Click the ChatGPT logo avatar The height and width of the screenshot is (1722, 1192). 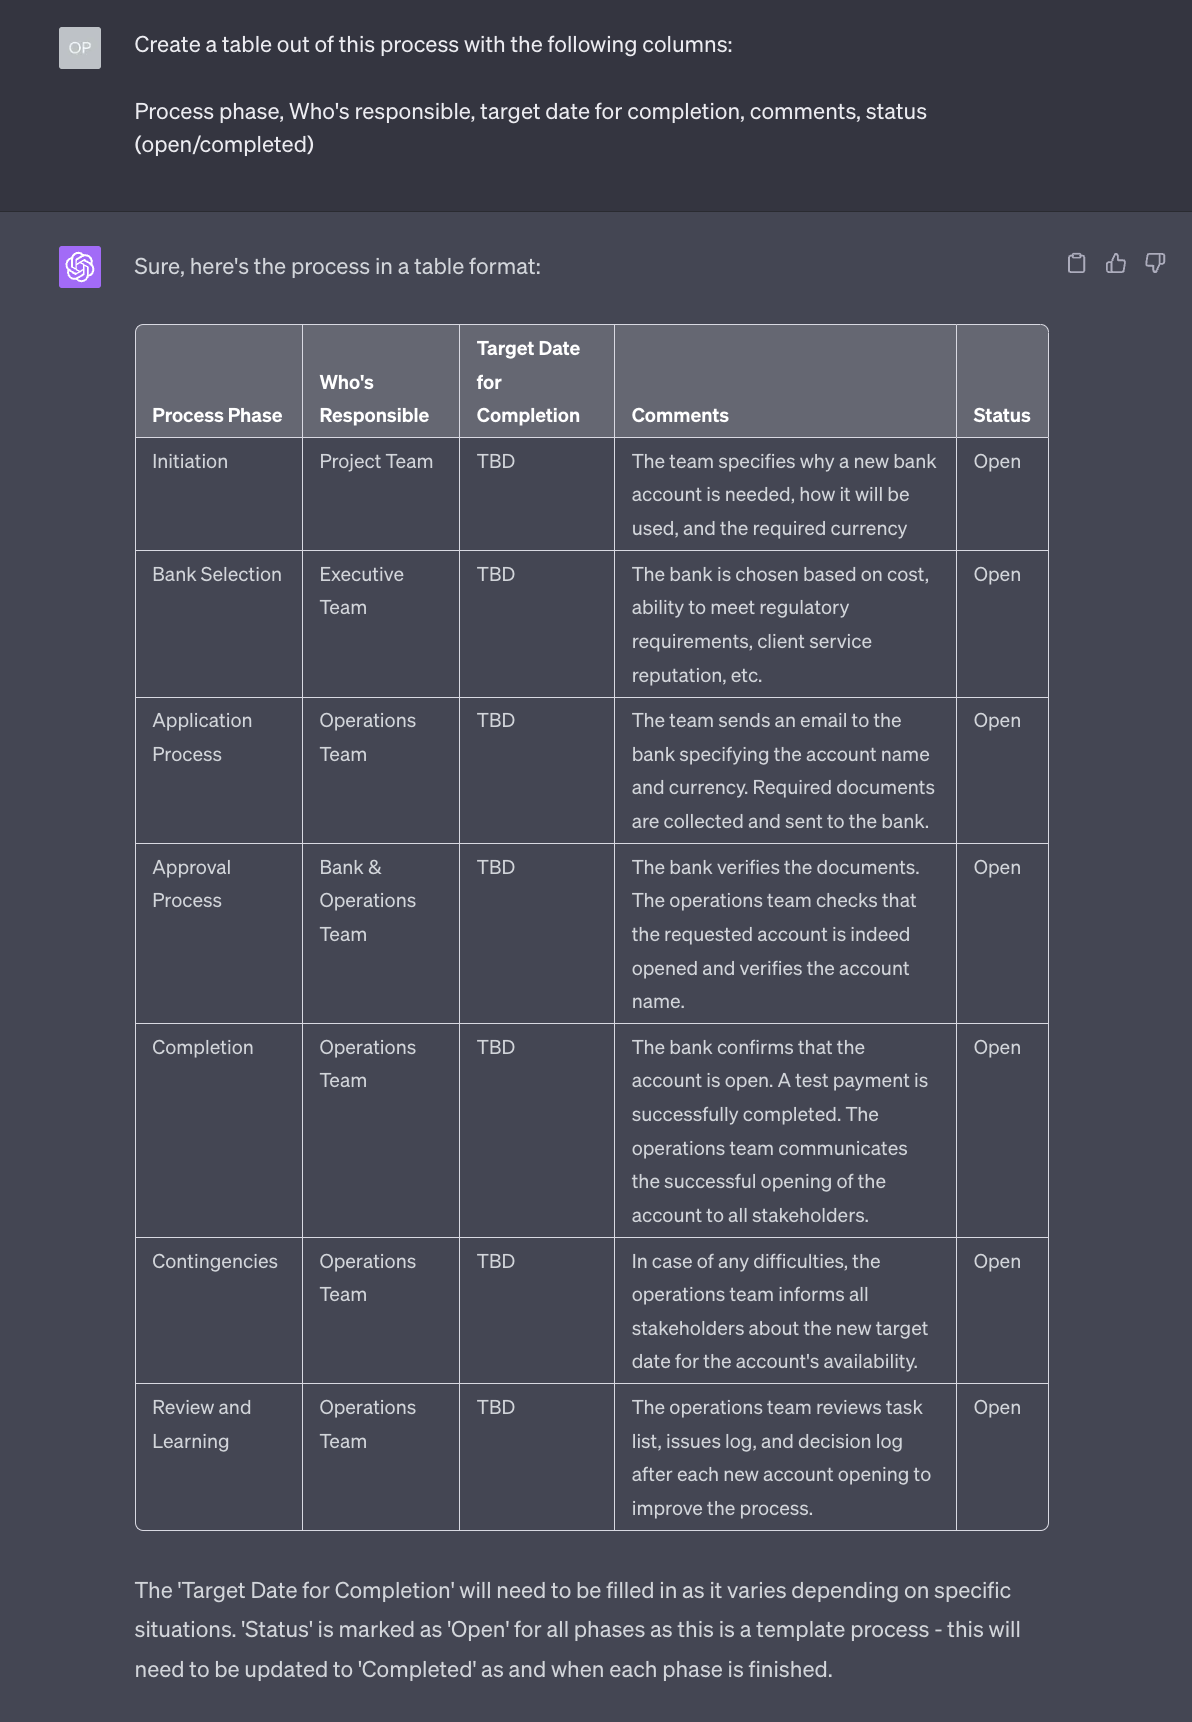[x=80, y=267]
